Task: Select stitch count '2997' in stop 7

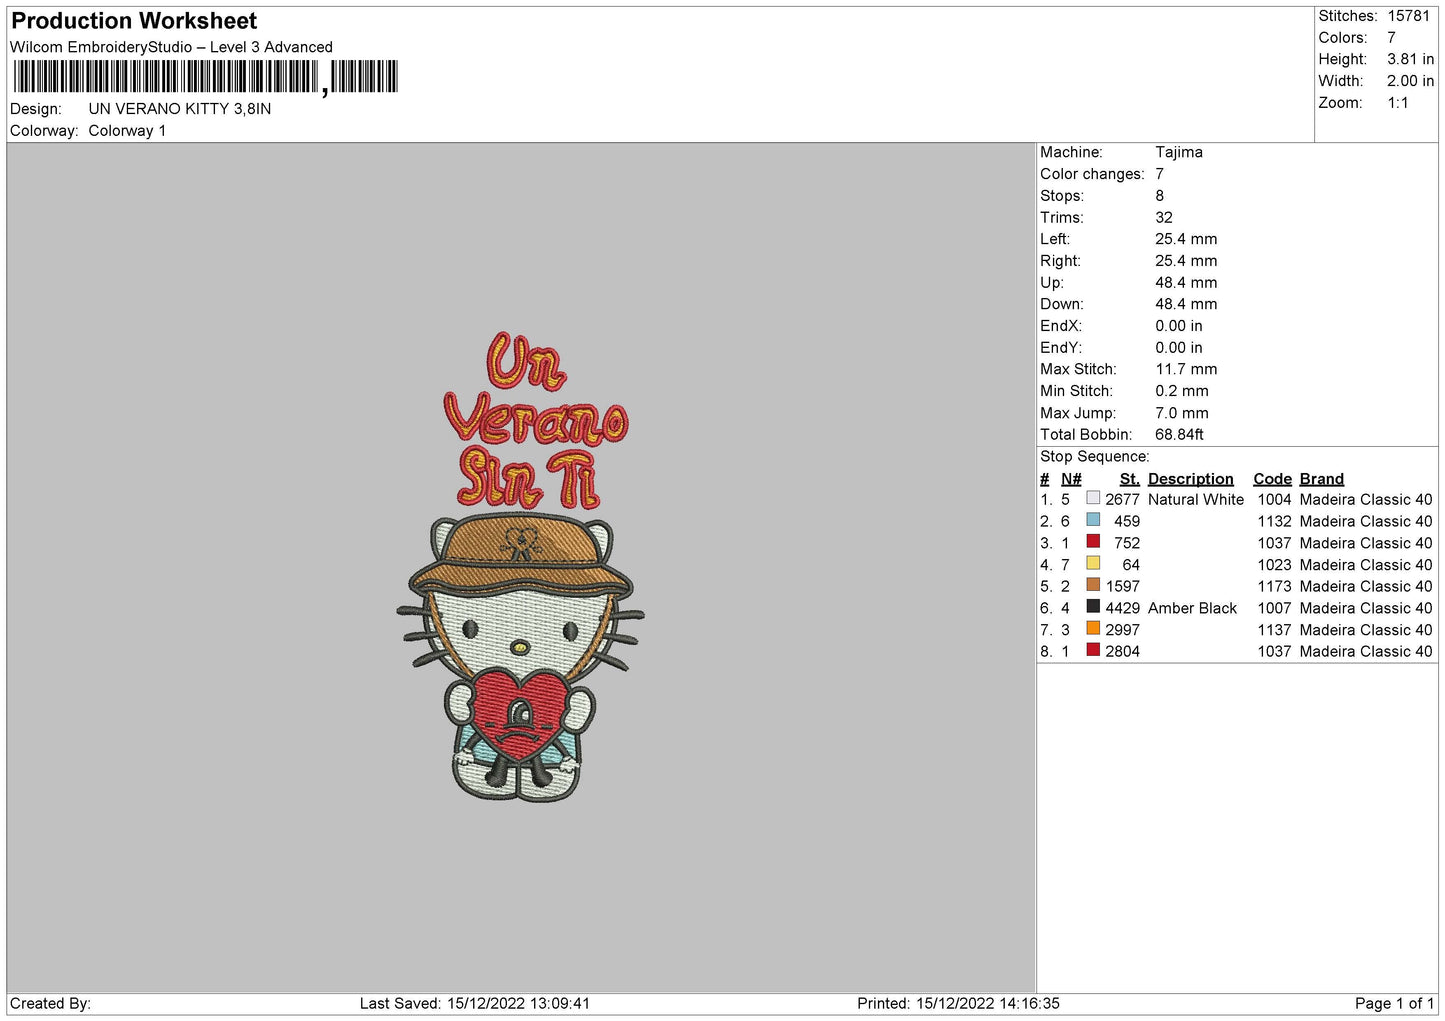Action: pos(1122,630)
